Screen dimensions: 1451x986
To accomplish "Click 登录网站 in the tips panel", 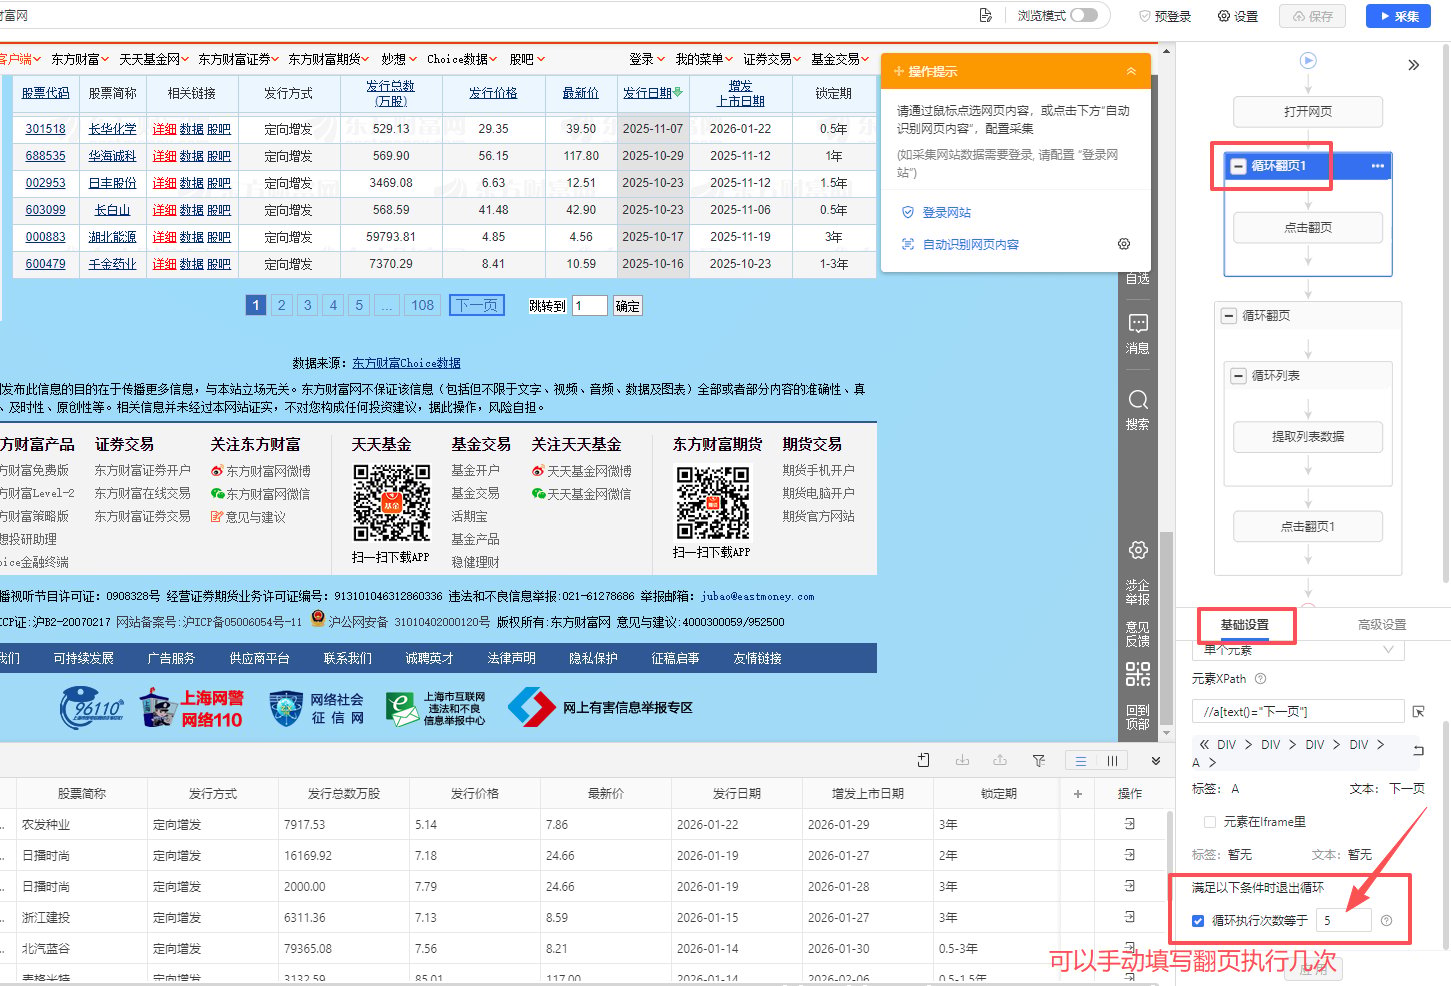I will pyautogui.click(x=946, y=212).
